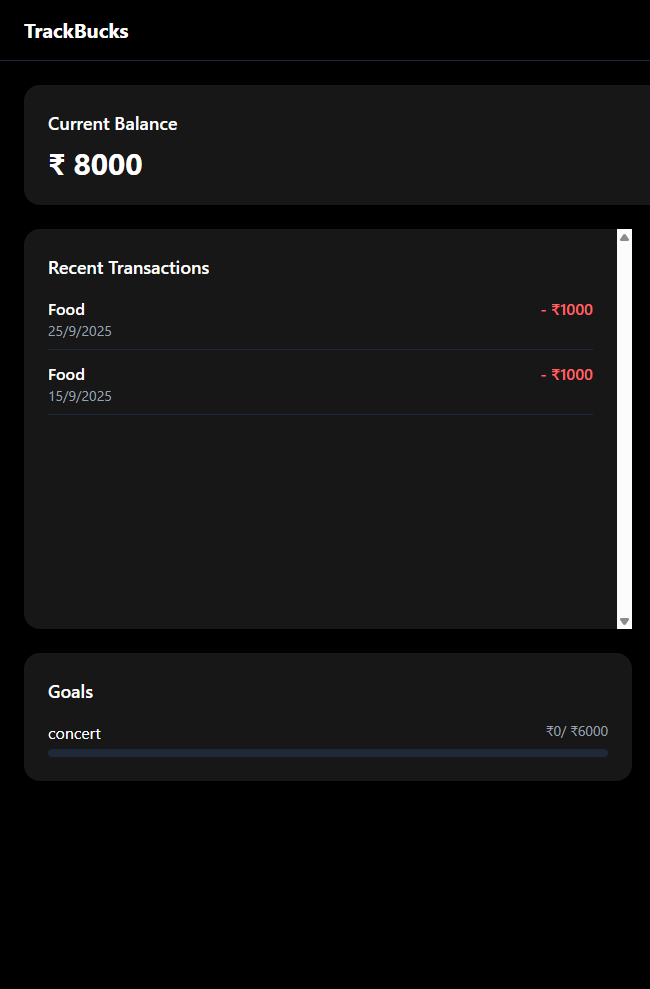This screenshot has width=650, height=989.
Task: Click the Goals heading
Action: pyautogui.click(x=70, y=692)
